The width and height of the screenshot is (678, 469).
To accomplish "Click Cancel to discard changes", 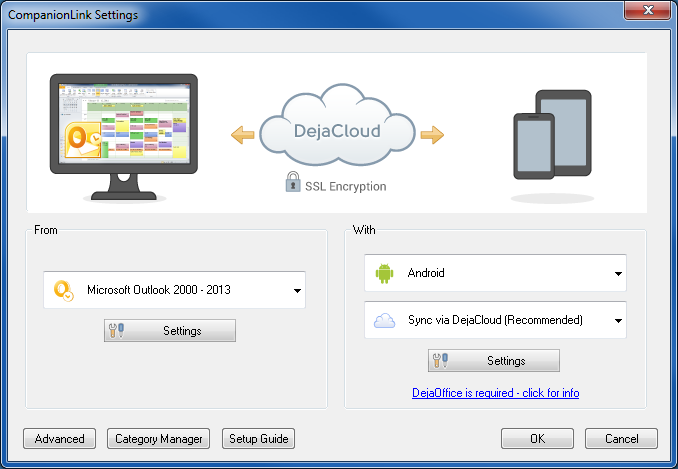I will [x=621, y=439].
